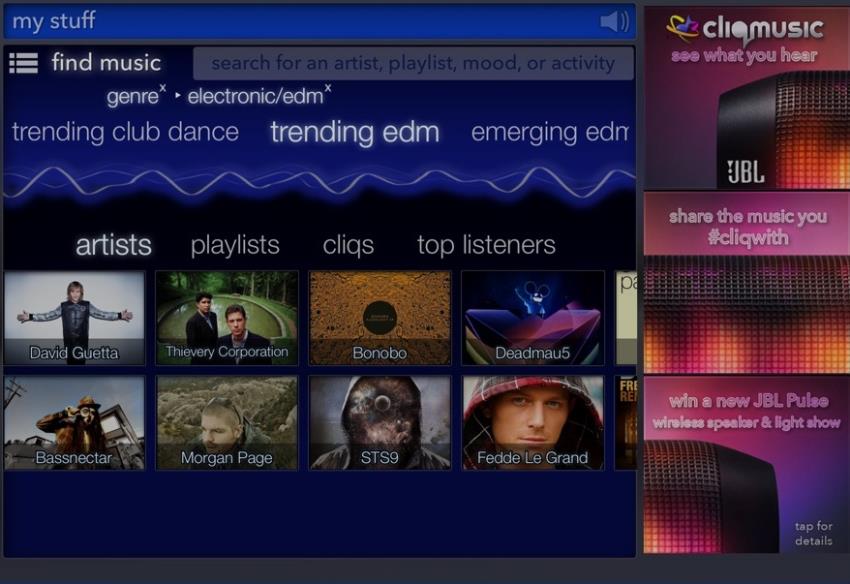
Task: Open the STS9 artist tile
Action: (x=379, y=423)
